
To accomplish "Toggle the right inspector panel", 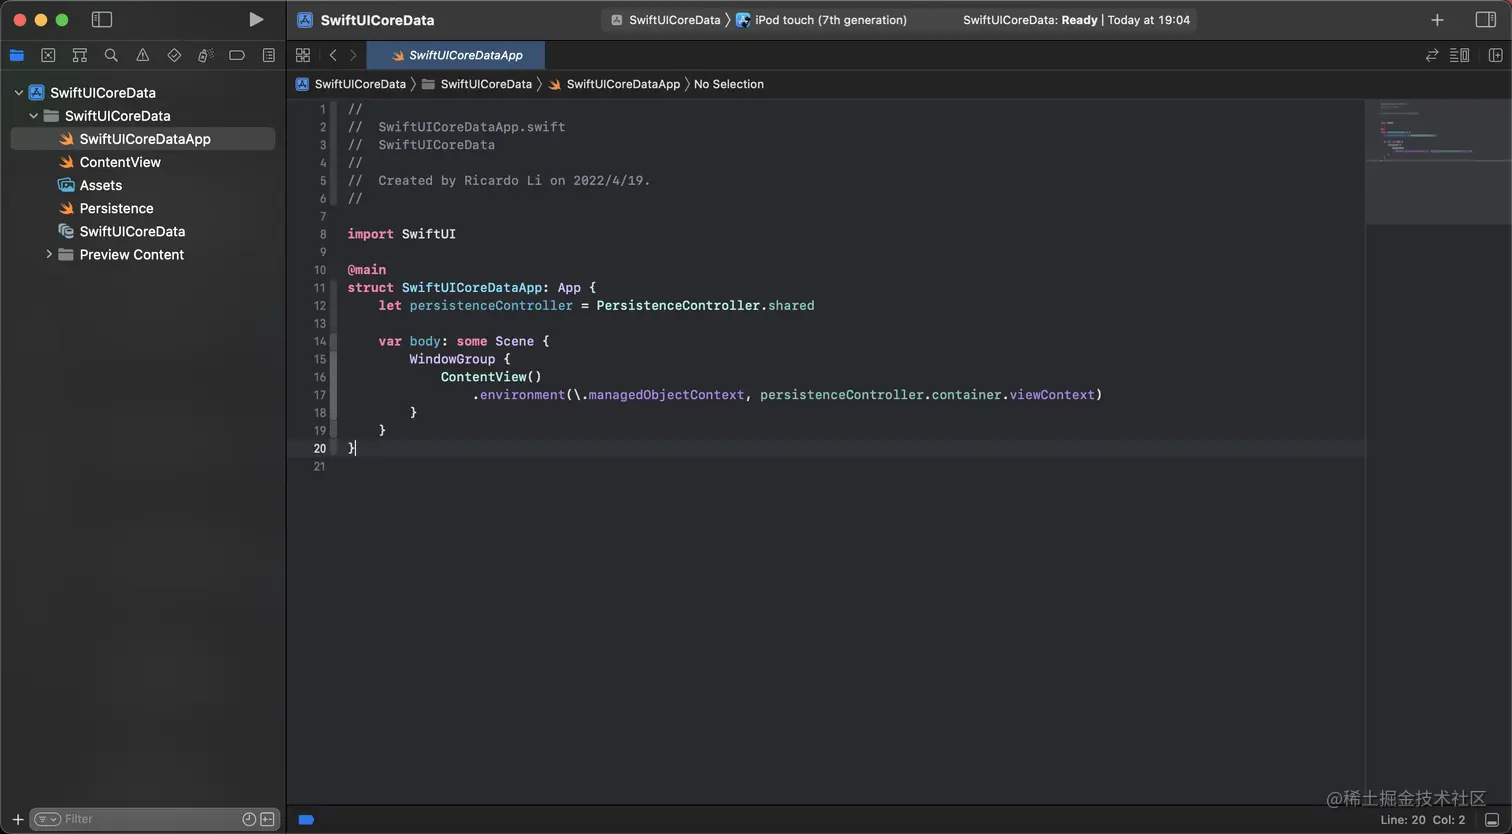I will (1485, 20).
